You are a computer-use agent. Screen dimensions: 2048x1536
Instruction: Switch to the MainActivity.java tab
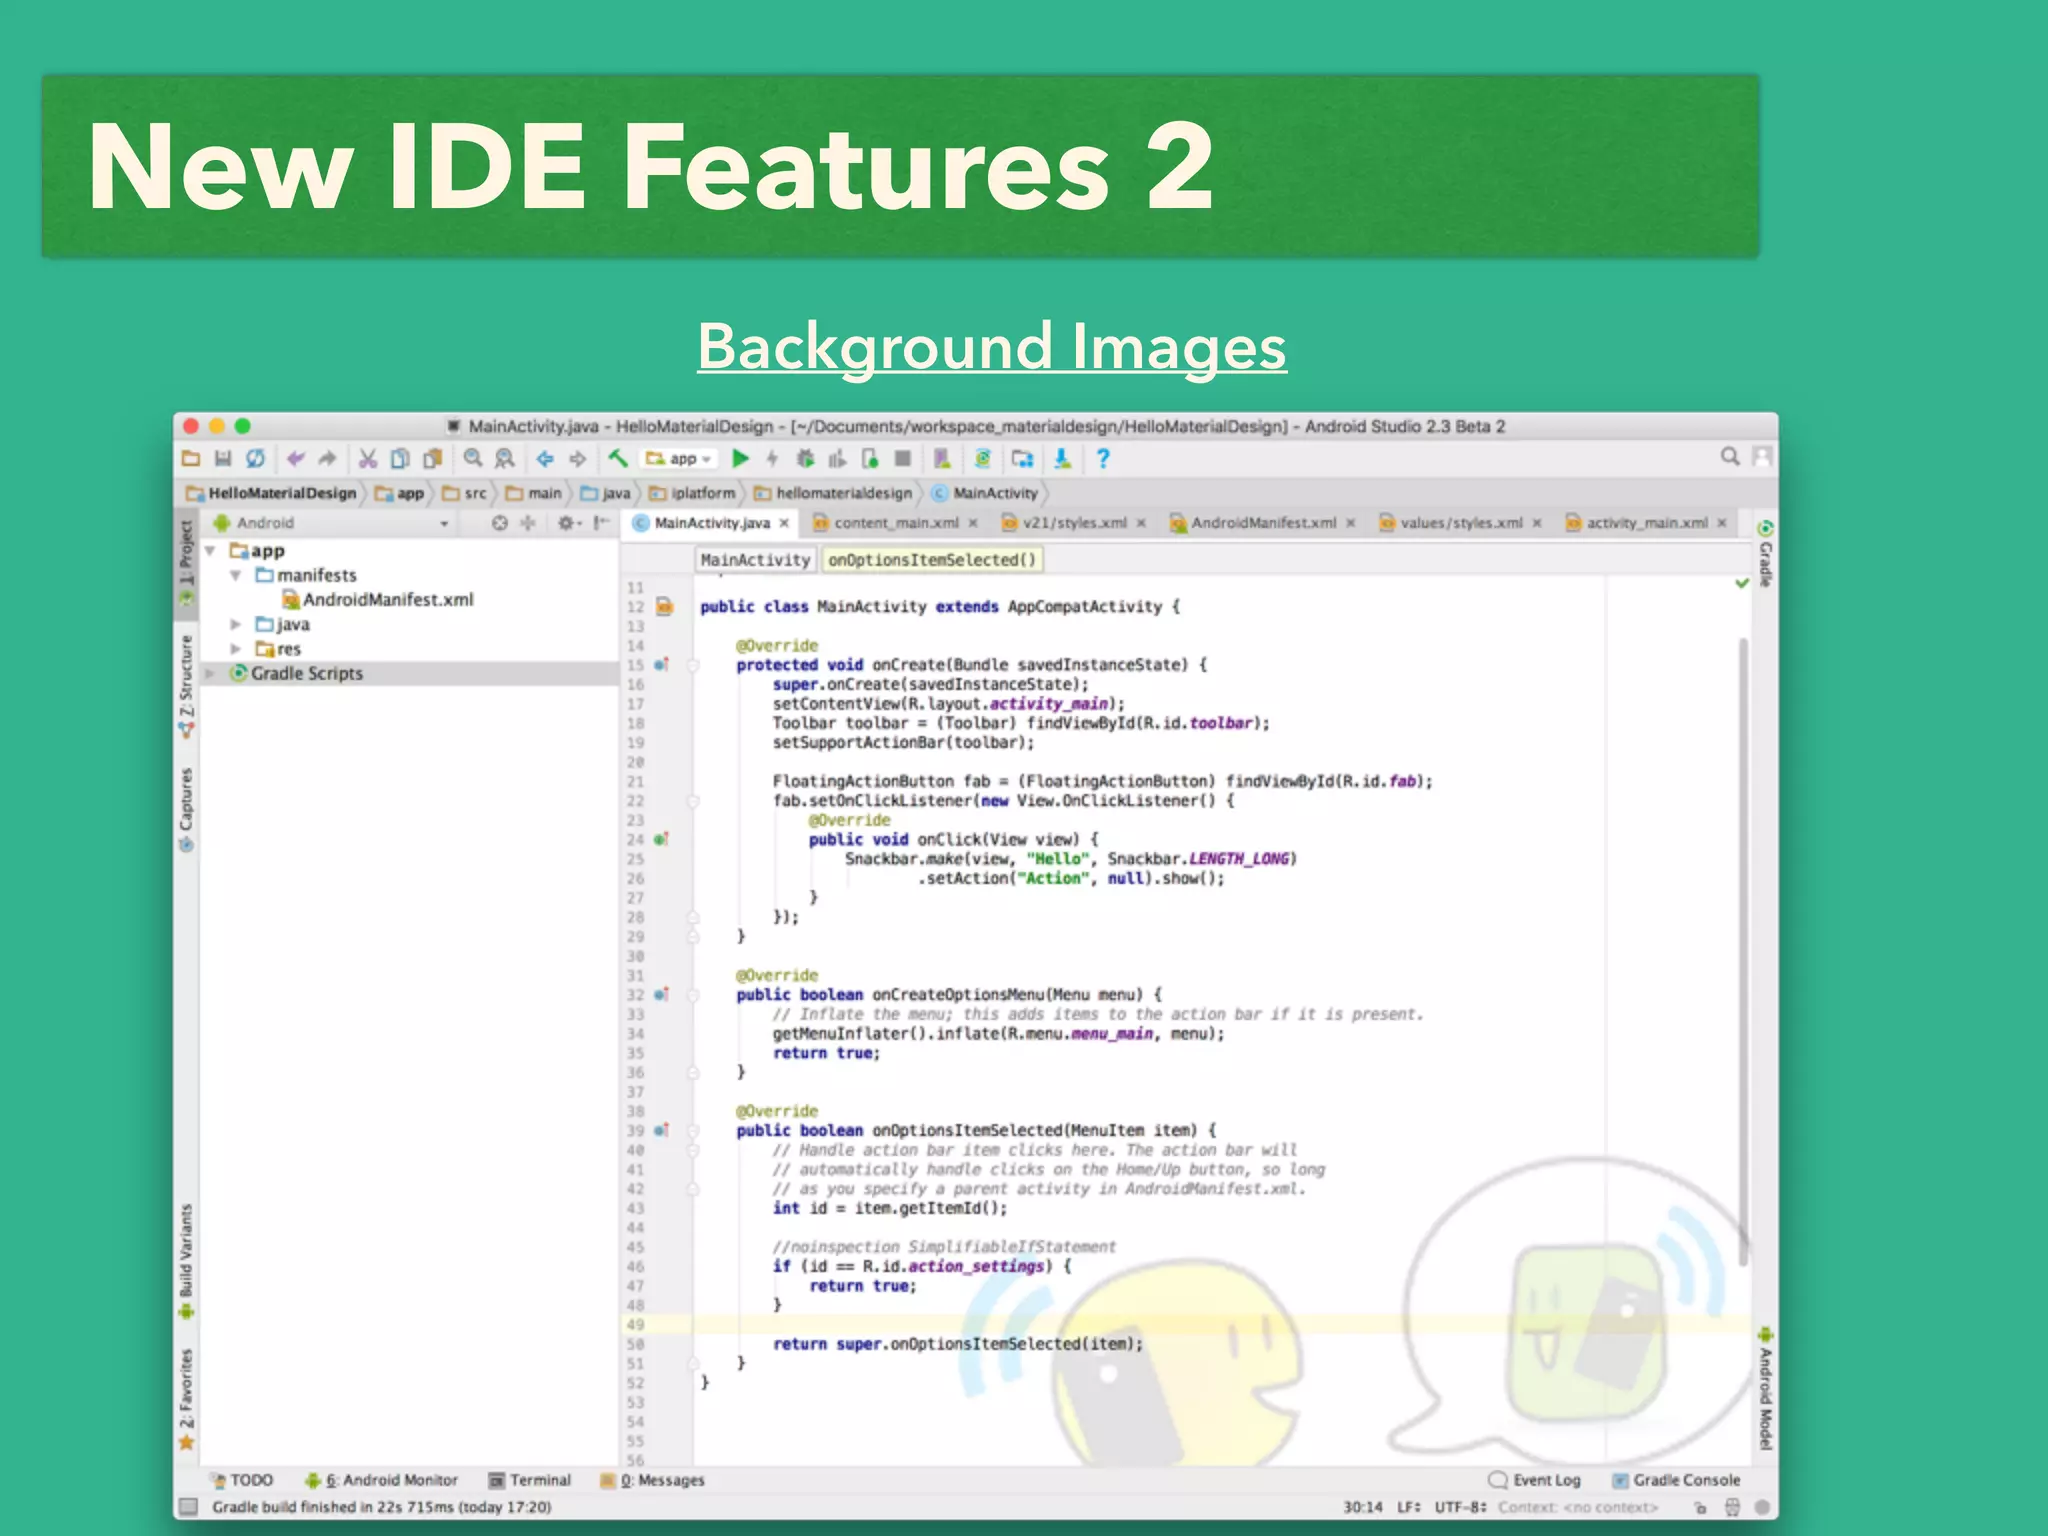click(x=711, y=523)
